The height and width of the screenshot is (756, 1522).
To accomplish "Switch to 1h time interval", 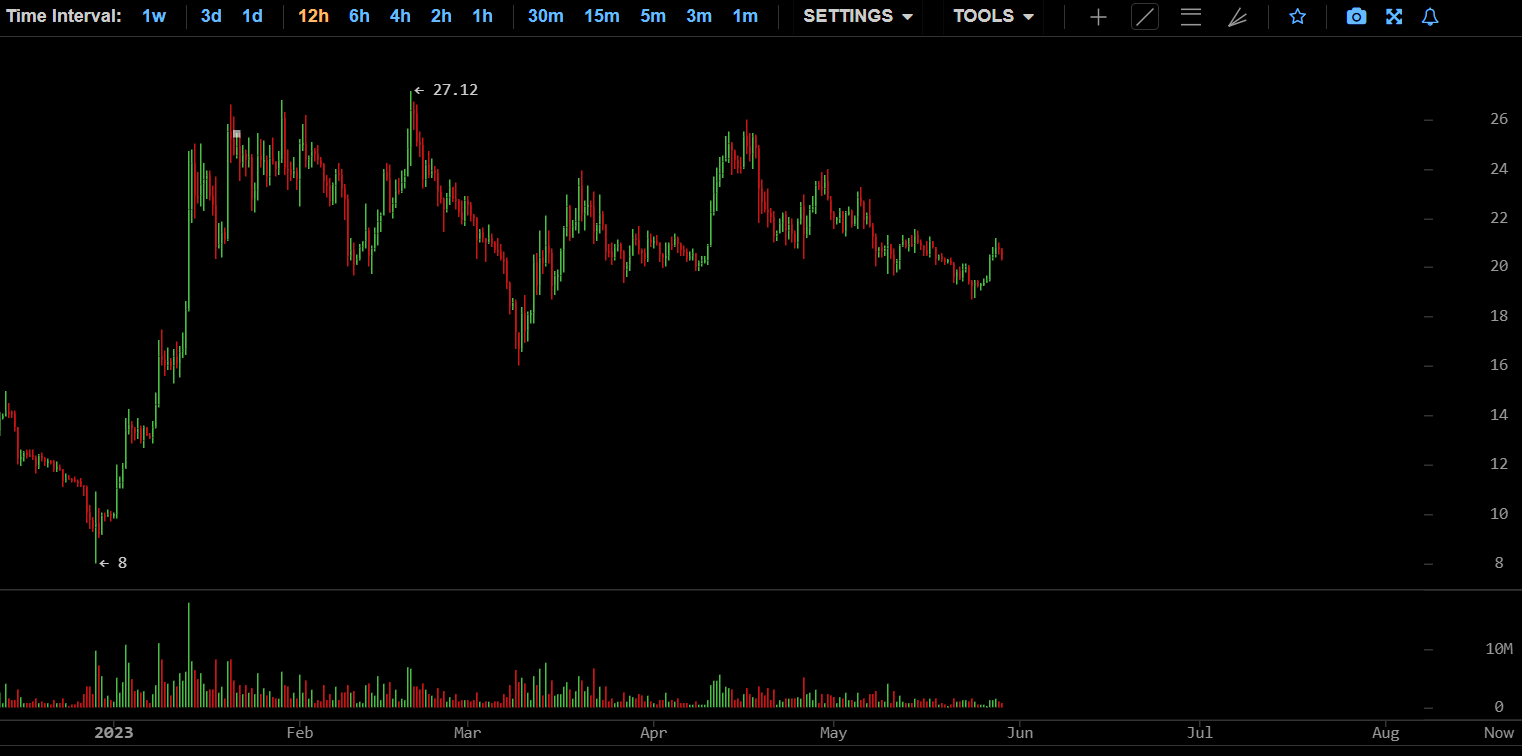I will point(482,16).
